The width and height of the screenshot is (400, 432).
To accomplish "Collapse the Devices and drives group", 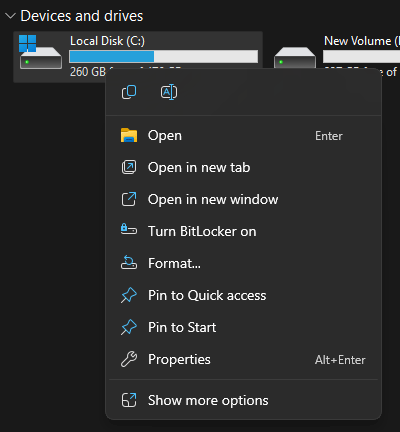I will [11, 16].
